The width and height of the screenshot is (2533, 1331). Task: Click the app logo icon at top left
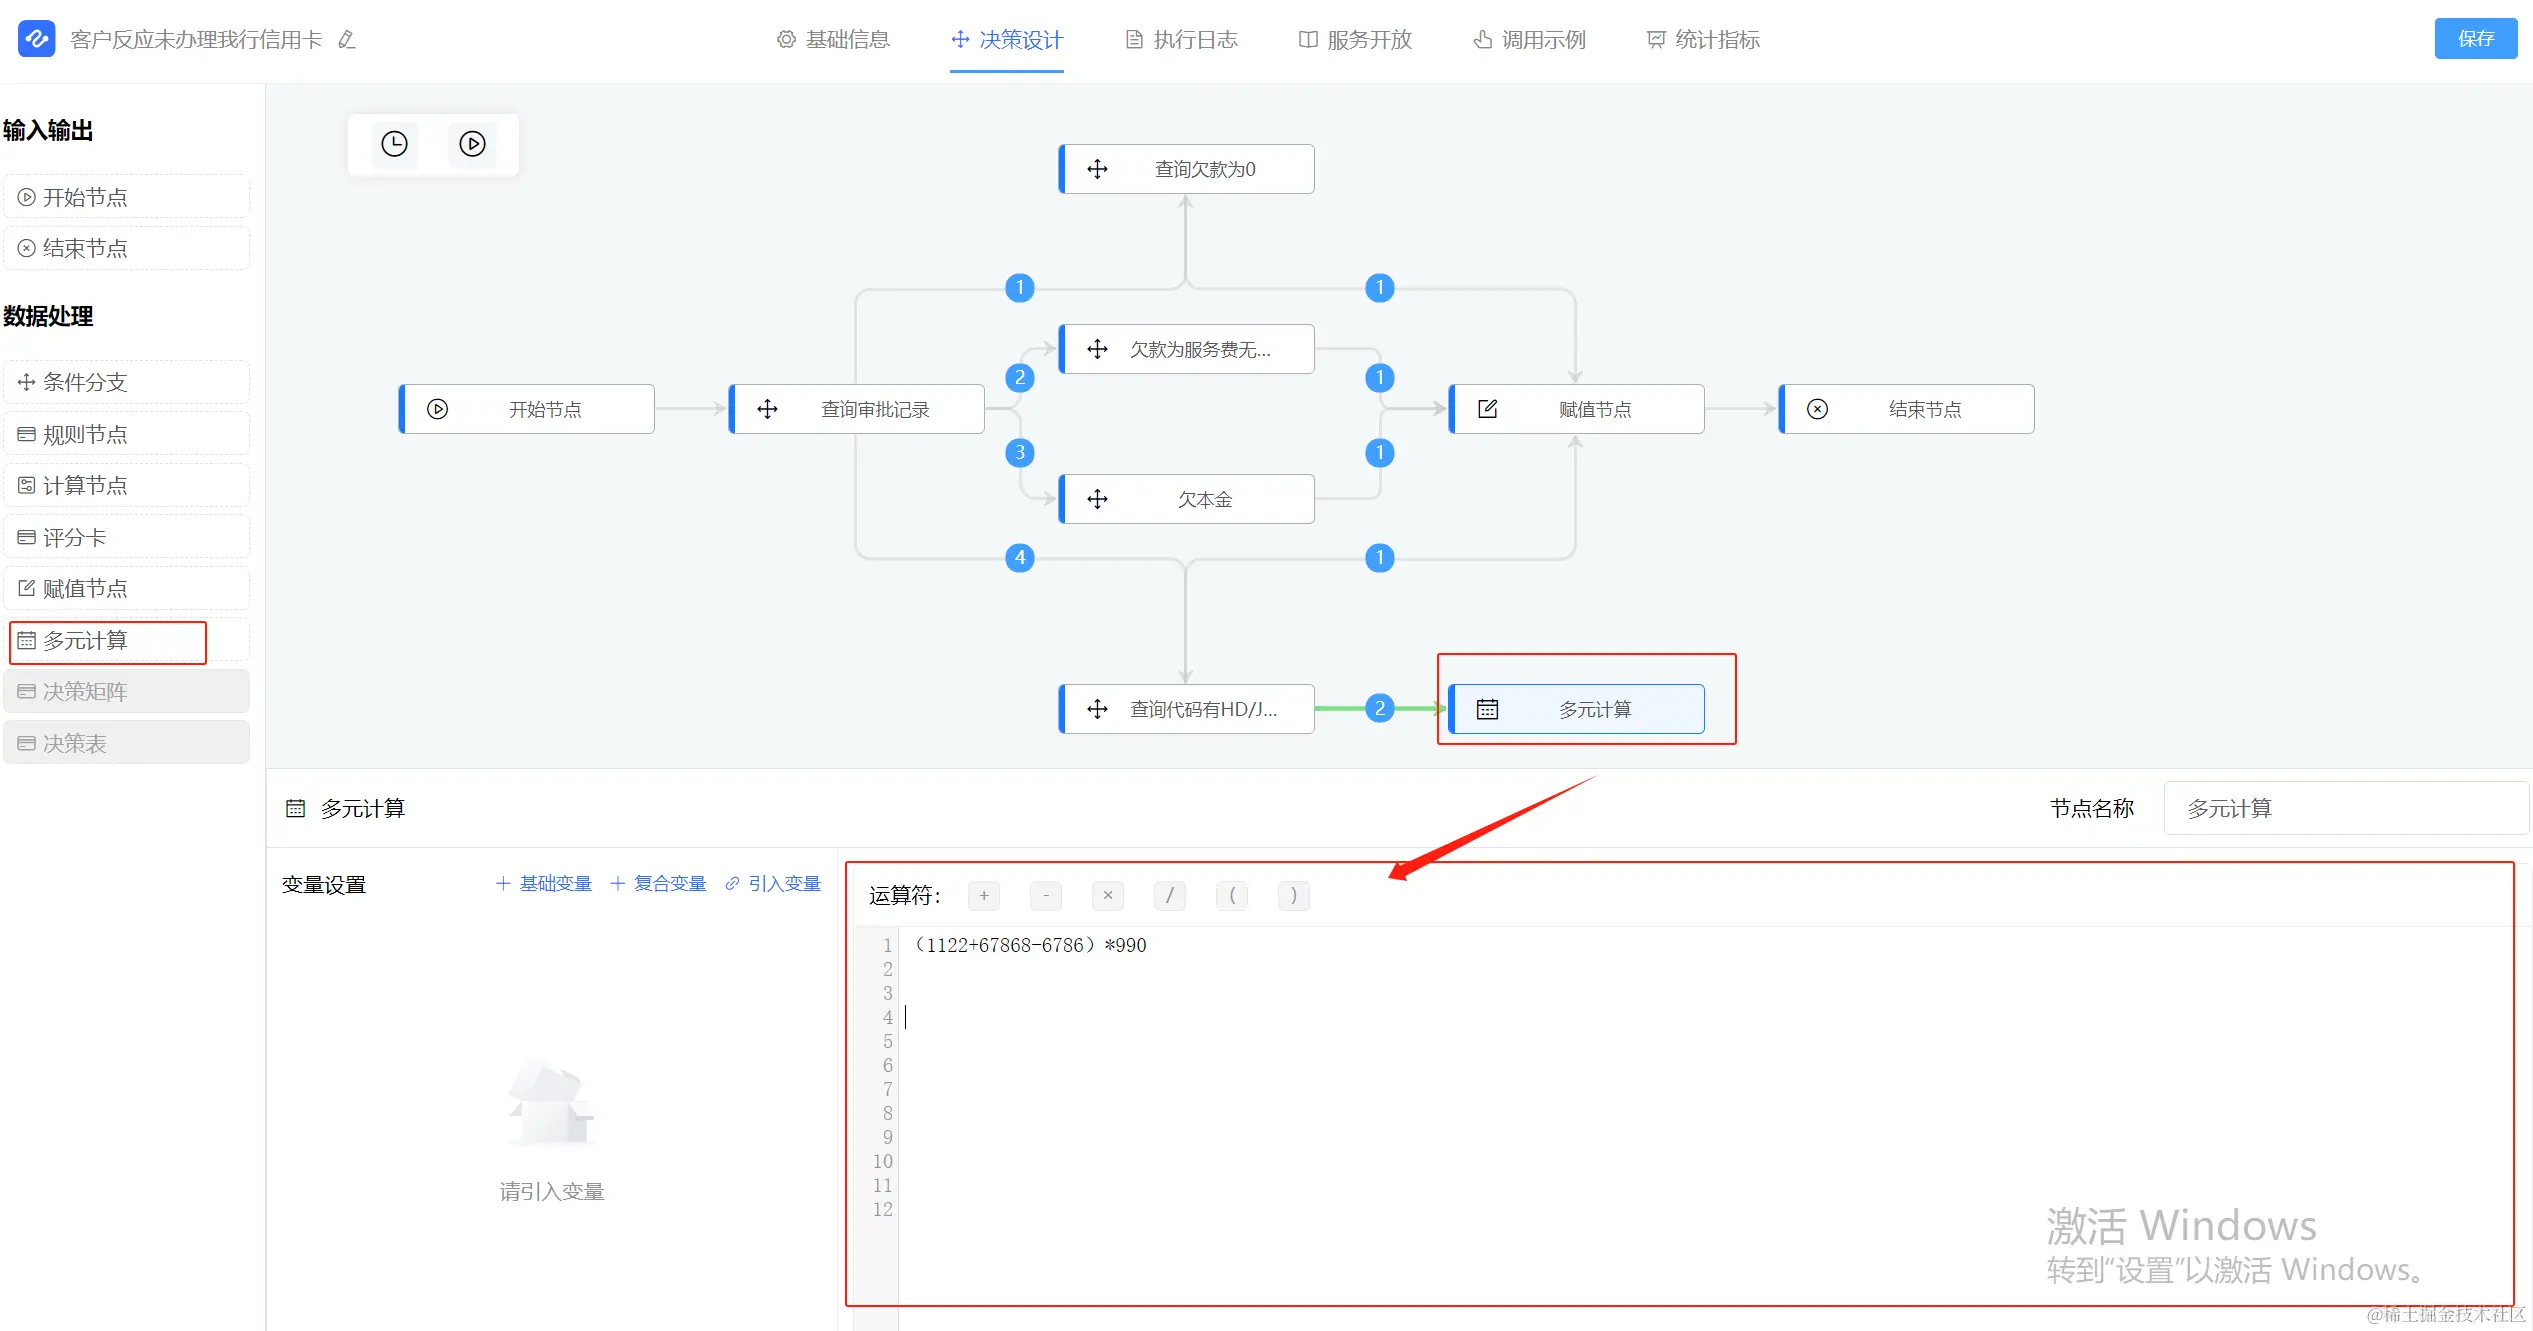coord(36,39)
